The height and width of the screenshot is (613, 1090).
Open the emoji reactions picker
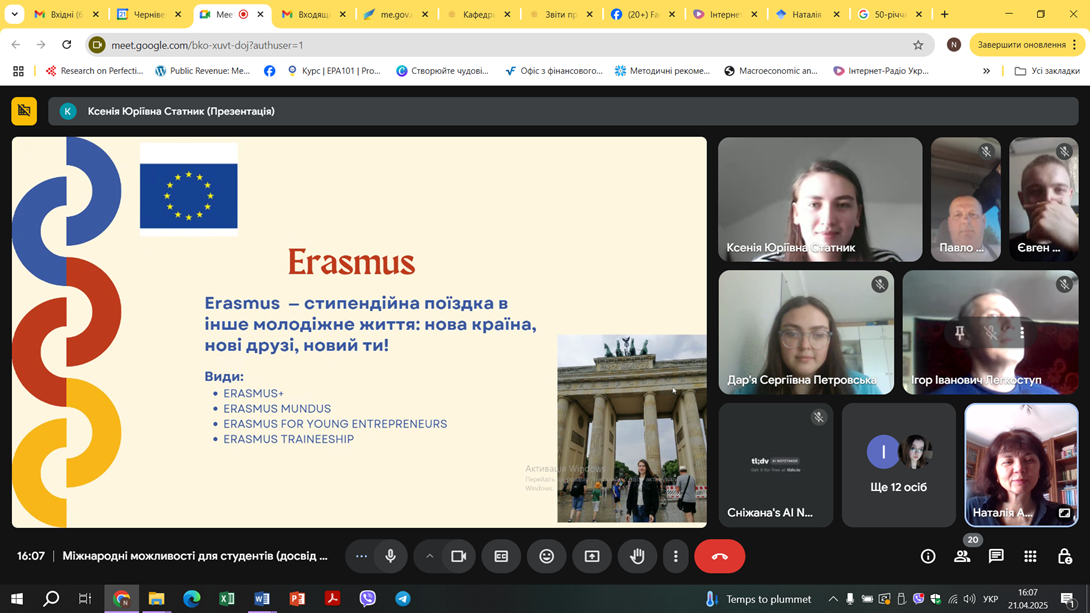tap(546, 556)
